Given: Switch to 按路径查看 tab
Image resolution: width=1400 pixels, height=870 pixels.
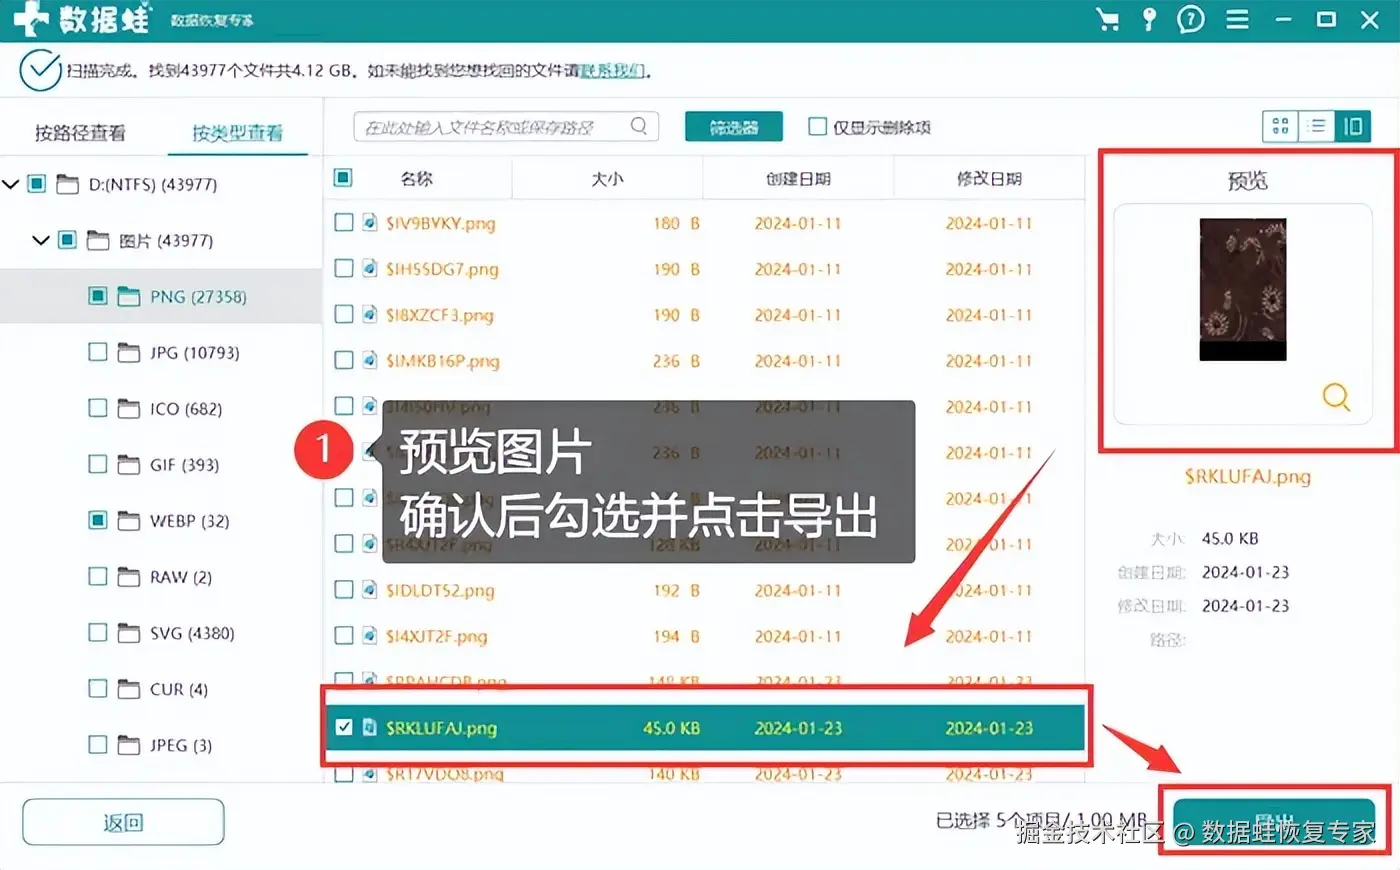Looking at the screenshot, I should pyautogui.click(x=80, y=132).
